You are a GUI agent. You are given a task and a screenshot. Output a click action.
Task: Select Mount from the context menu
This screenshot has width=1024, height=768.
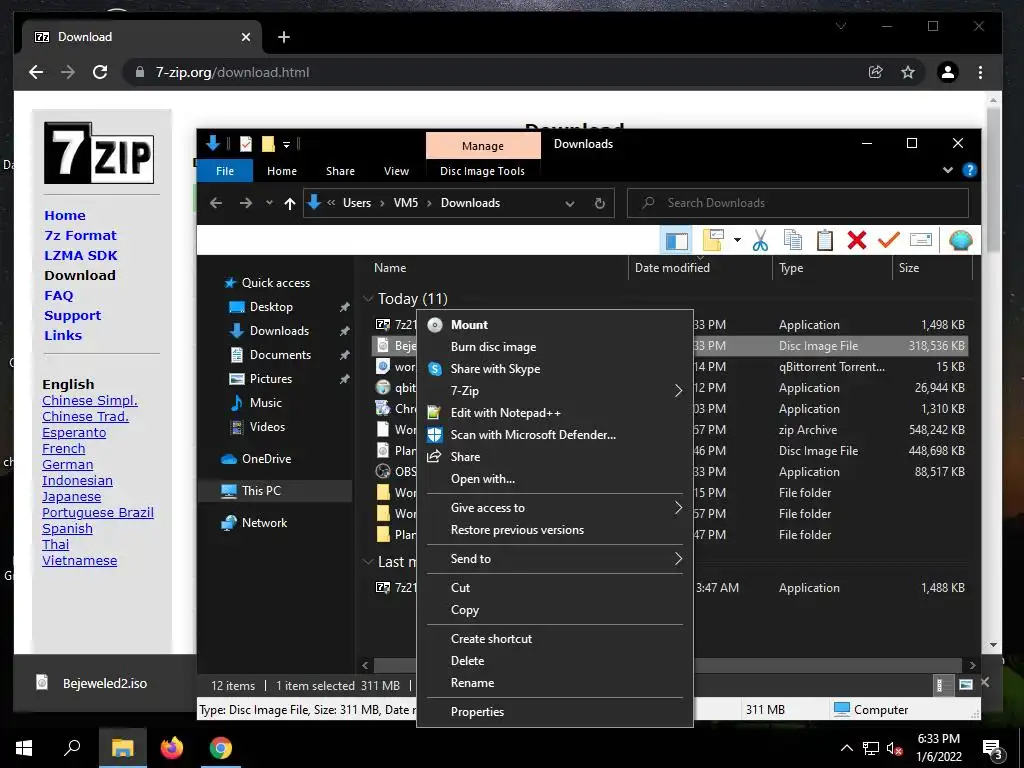pyautogui.click(x=555, y=325)
